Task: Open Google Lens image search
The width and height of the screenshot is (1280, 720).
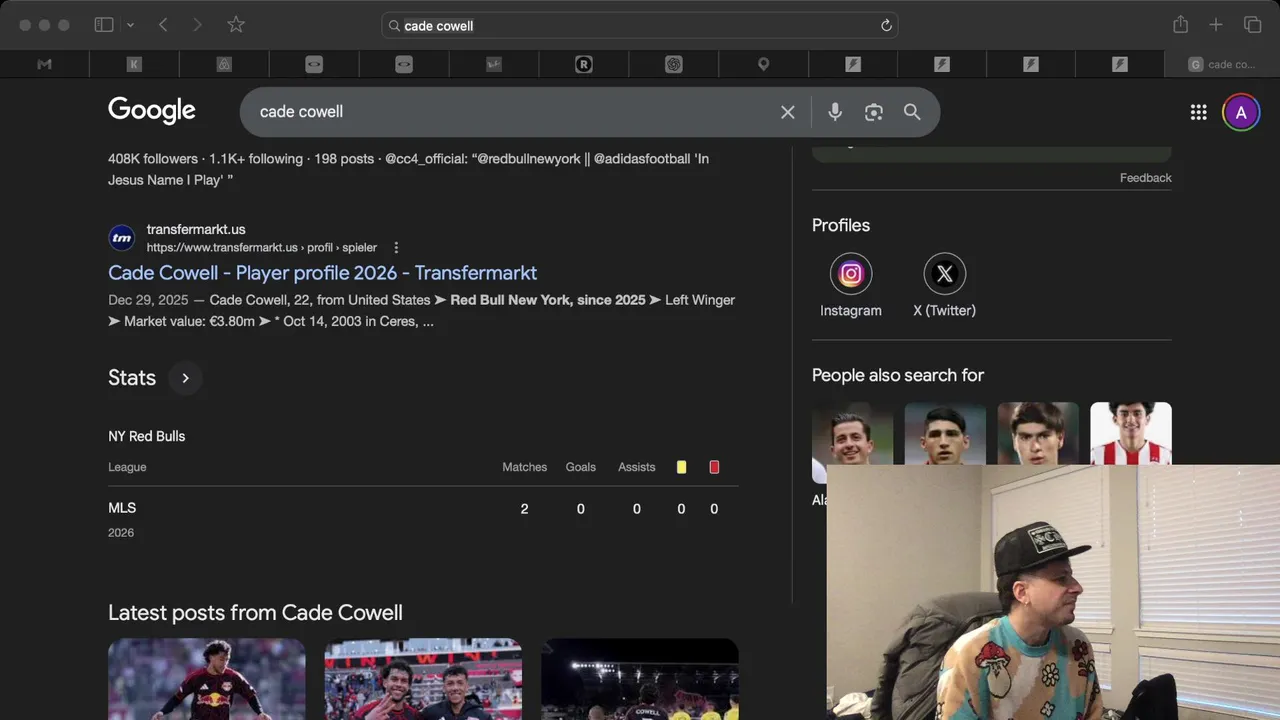Action: pos(874,112)
